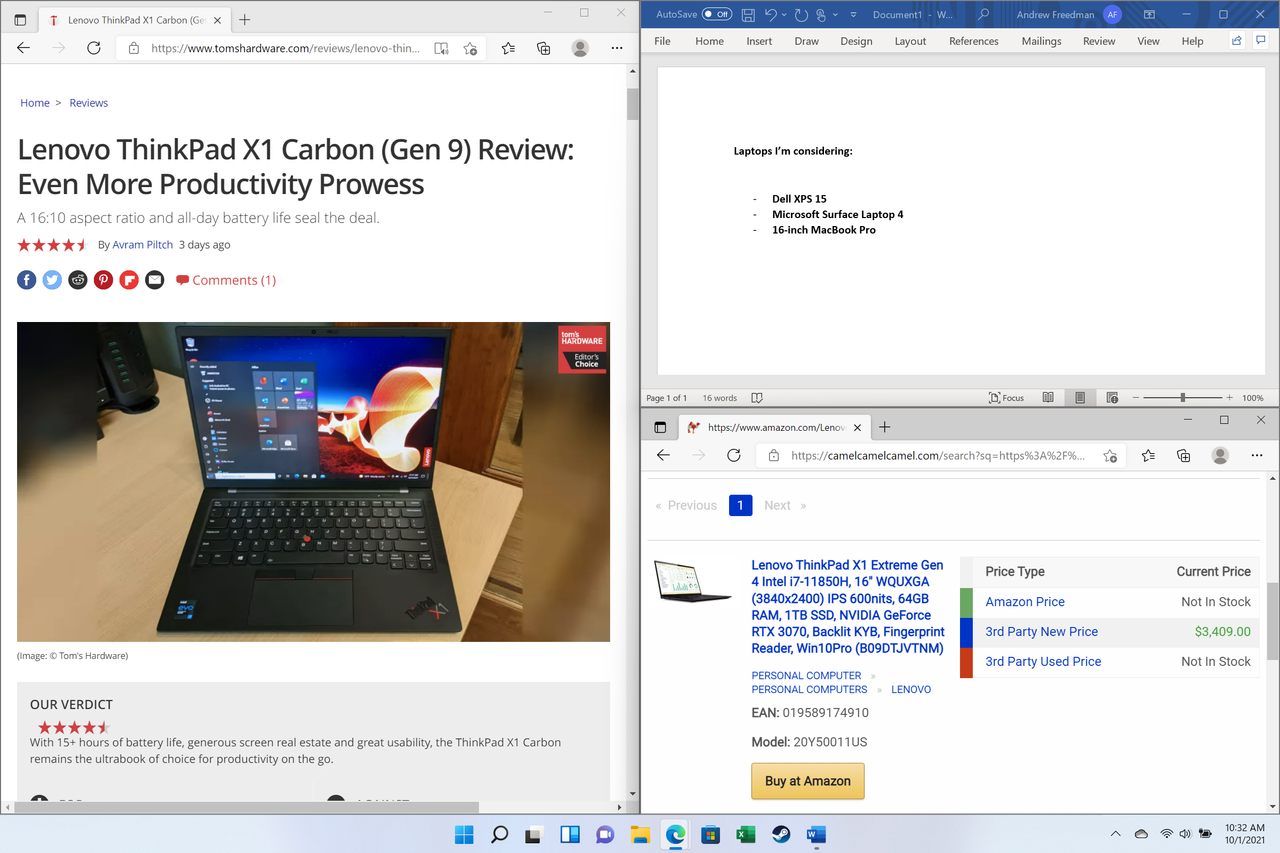Image resolution: width=1280 pixels, height=853 pixels.
Task: Open the Design ribbon tab
Action: (856, 41)
